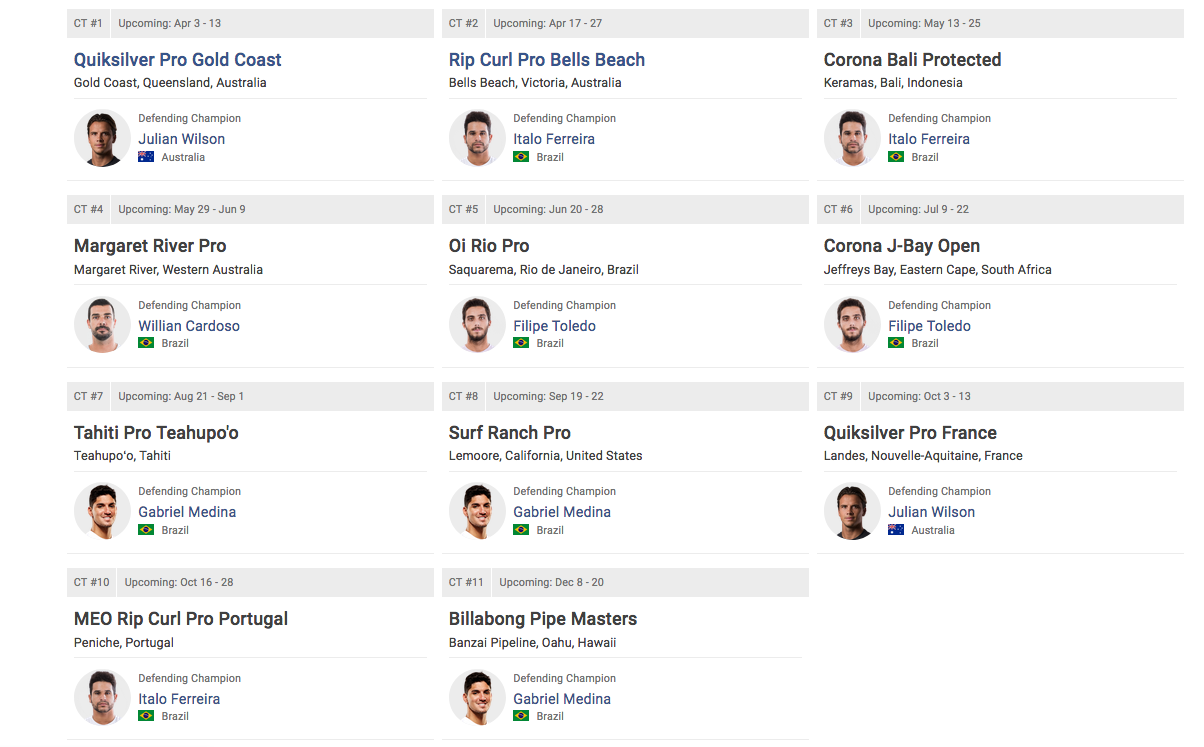
Task: Click Brazil flag under Willian Cardoso
Action: (x=146, y=343)
